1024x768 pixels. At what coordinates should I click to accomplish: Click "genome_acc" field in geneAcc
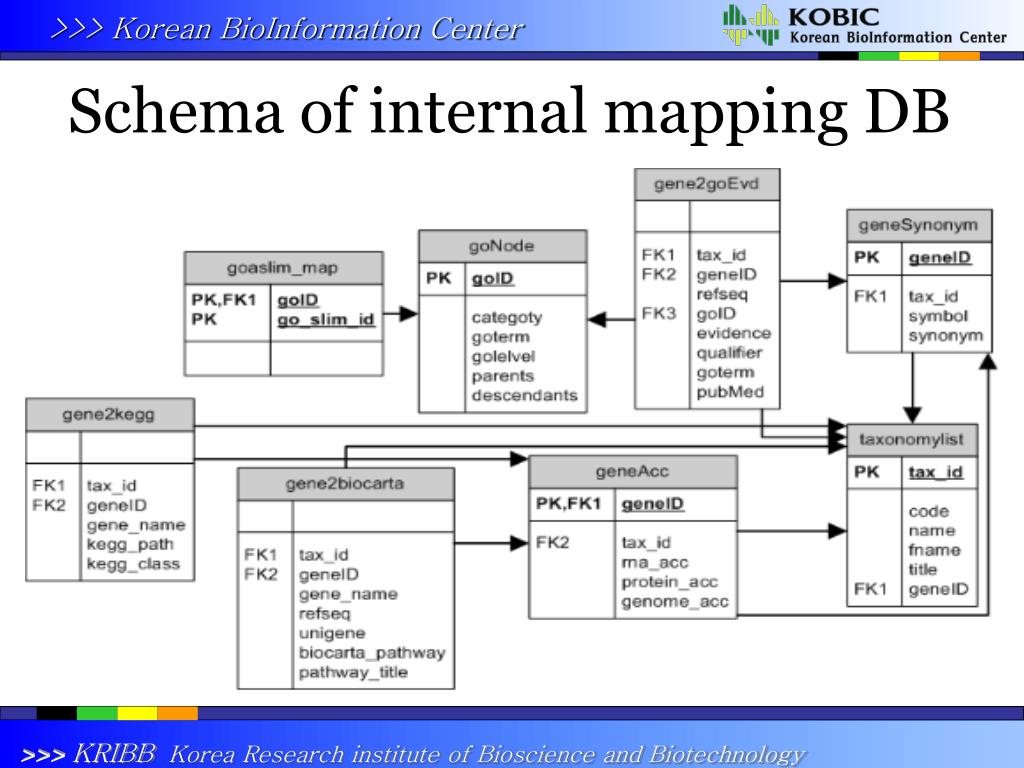coord(675,601)
